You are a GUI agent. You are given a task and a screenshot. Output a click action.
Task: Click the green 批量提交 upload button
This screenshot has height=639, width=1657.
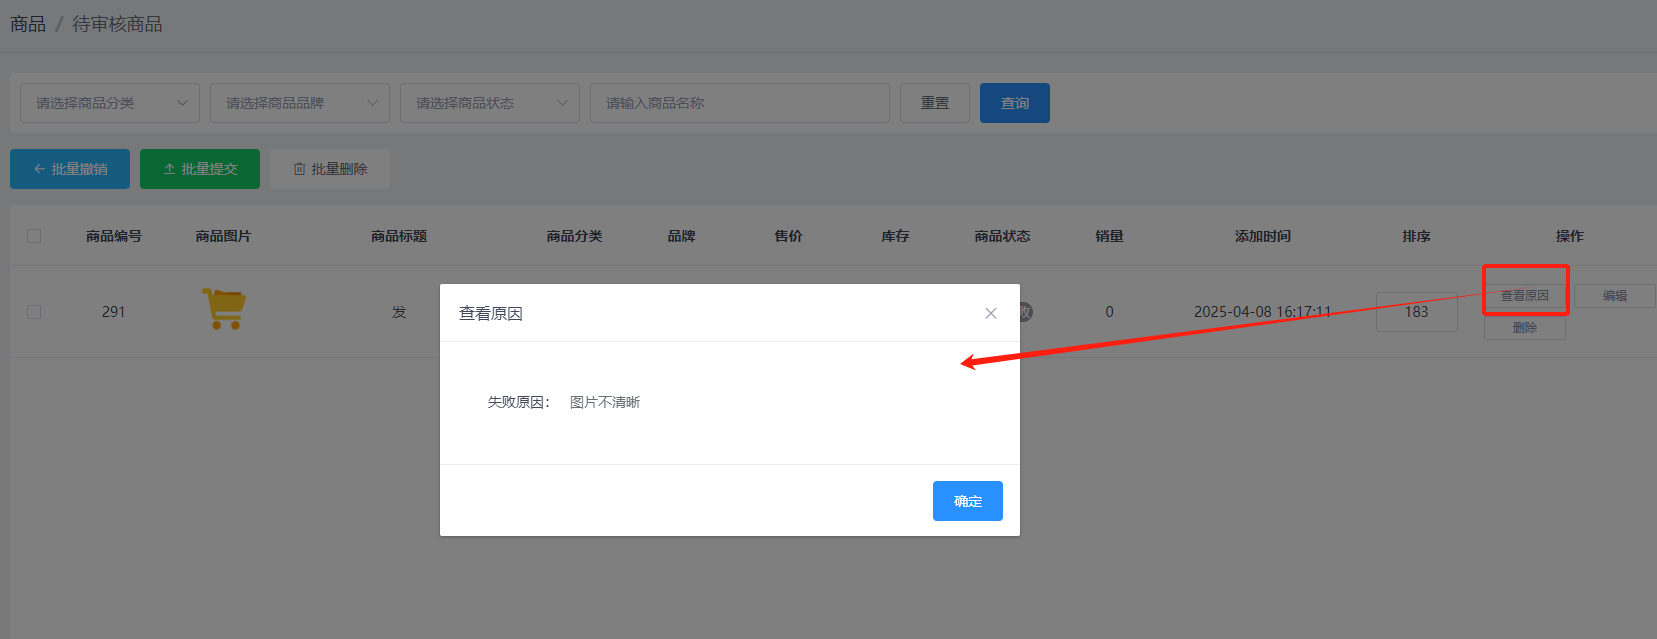point(200,169)
